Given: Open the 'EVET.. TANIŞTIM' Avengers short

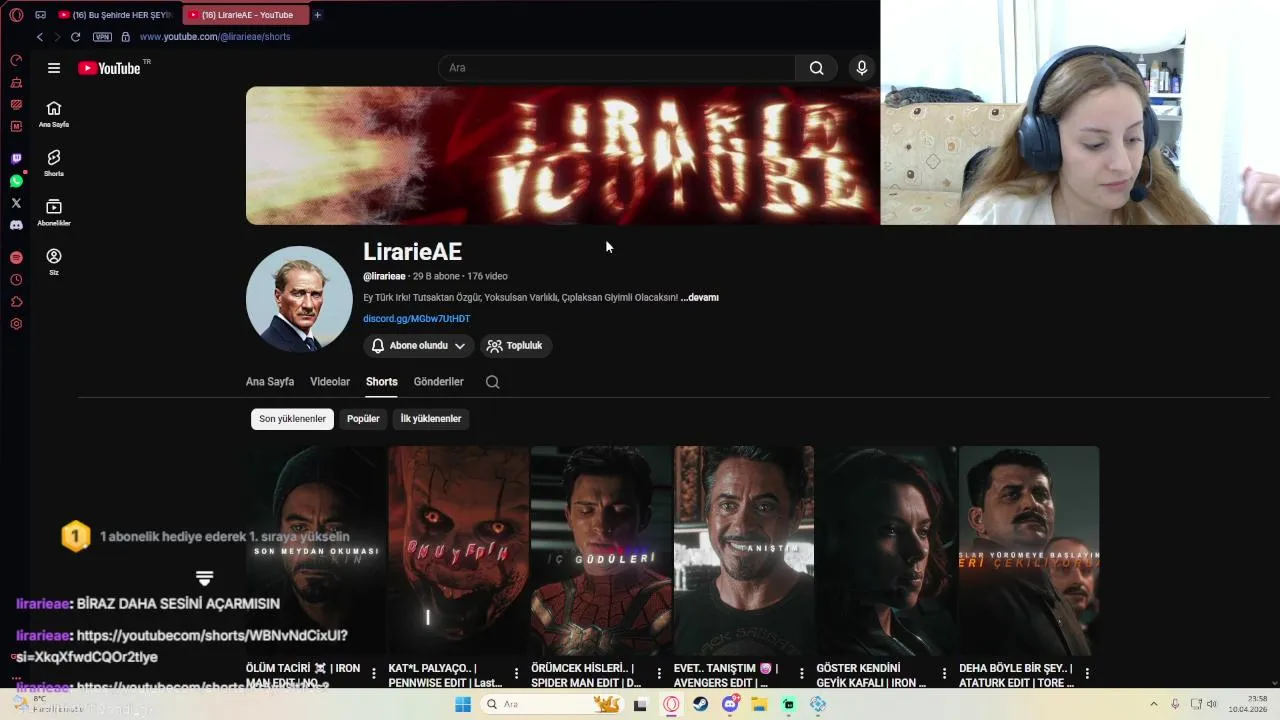Looking at the screenshot, I should pos(744,550).
